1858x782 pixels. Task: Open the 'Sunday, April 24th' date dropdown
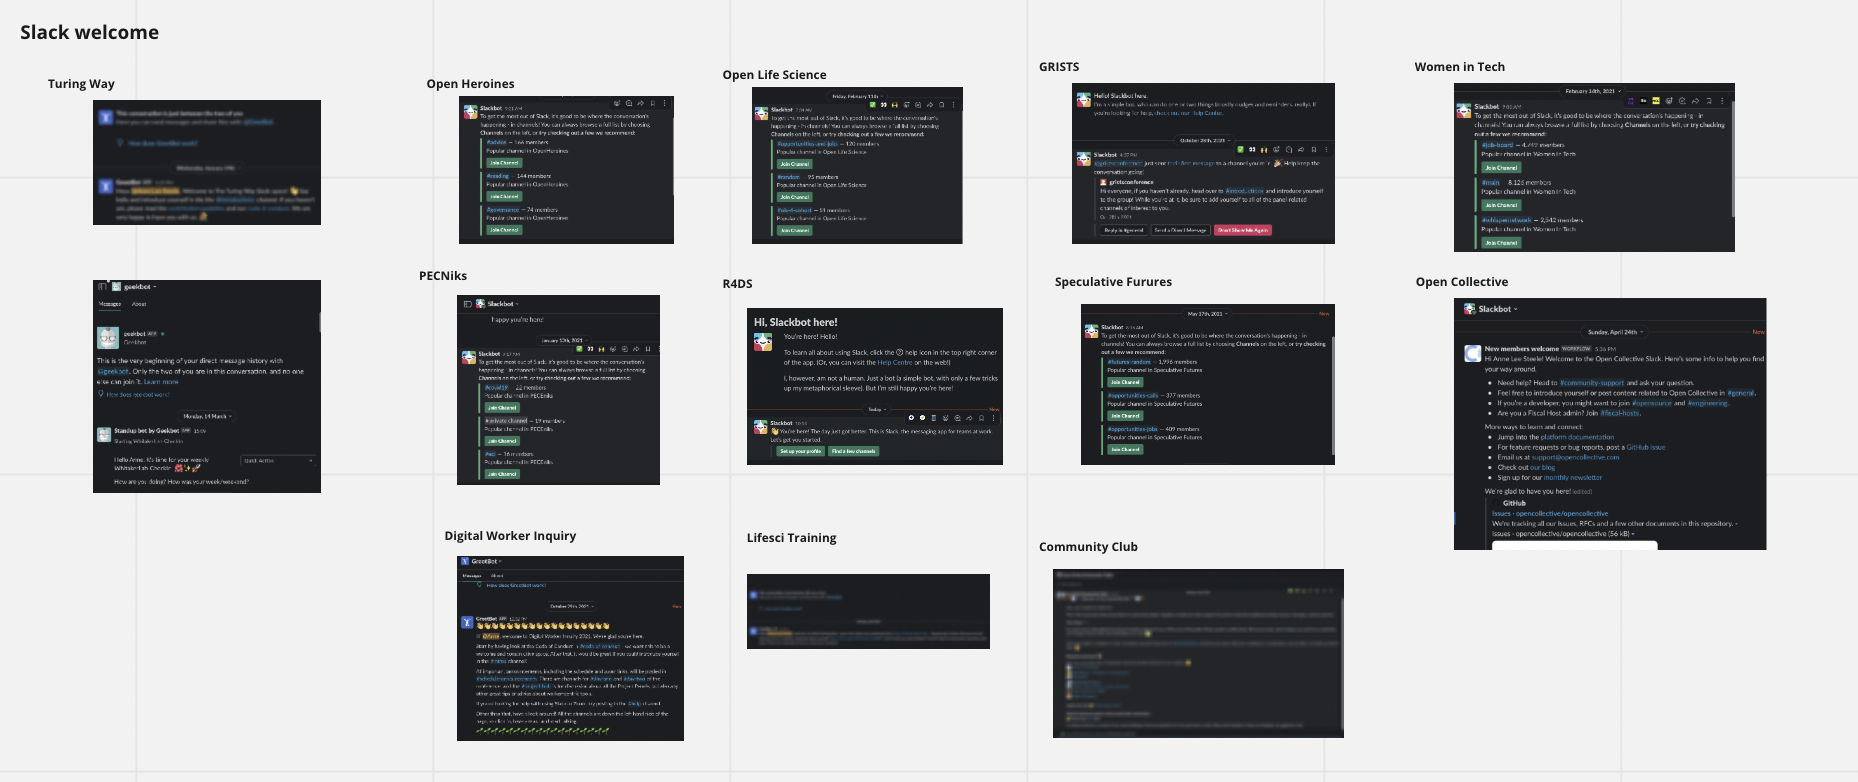pyautogui.click(x=1614, y=332)
